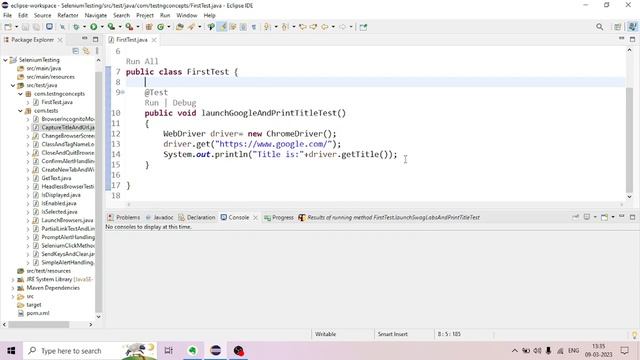The width and height of the screenshot is (640, 360).
Task: Click the Save All toolbar icon
Action: 36,27
